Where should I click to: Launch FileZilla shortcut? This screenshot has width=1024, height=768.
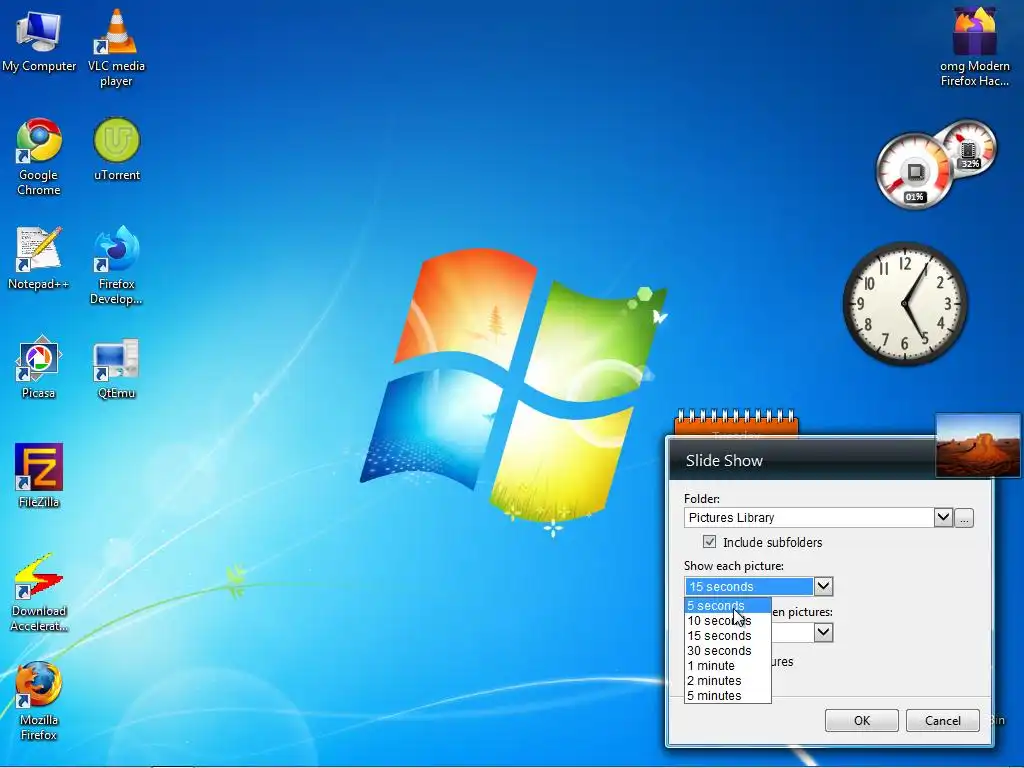coord(39,476)
